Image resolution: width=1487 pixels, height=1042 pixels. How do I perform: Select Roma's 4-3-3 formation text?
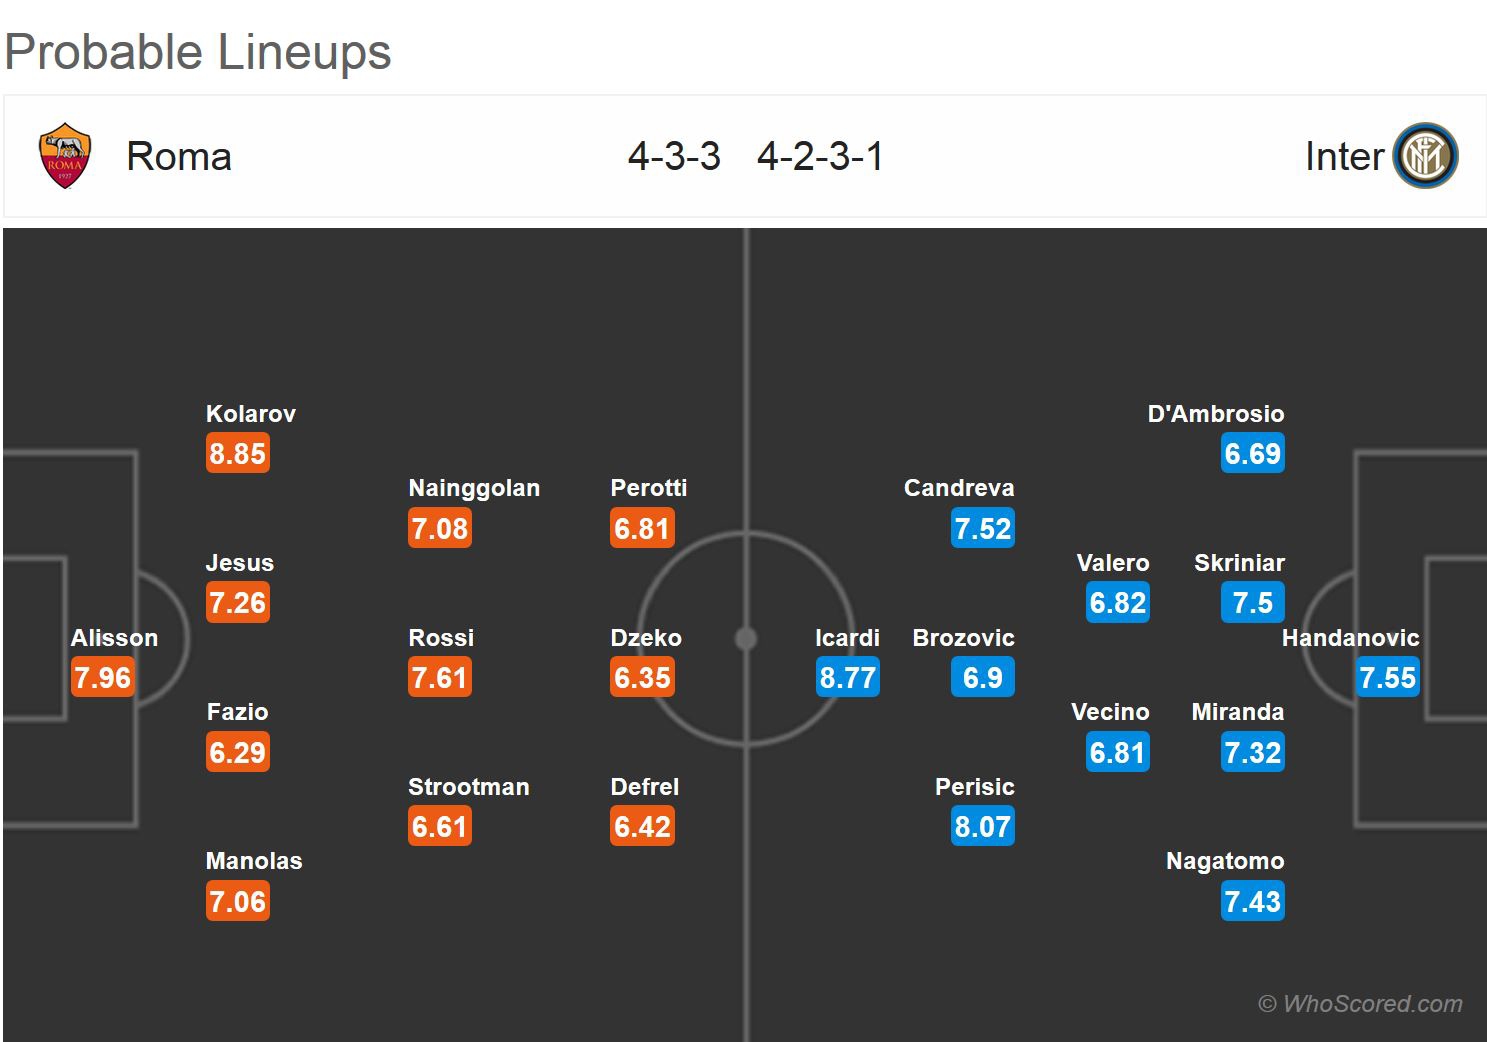click(x=674, y=157)
